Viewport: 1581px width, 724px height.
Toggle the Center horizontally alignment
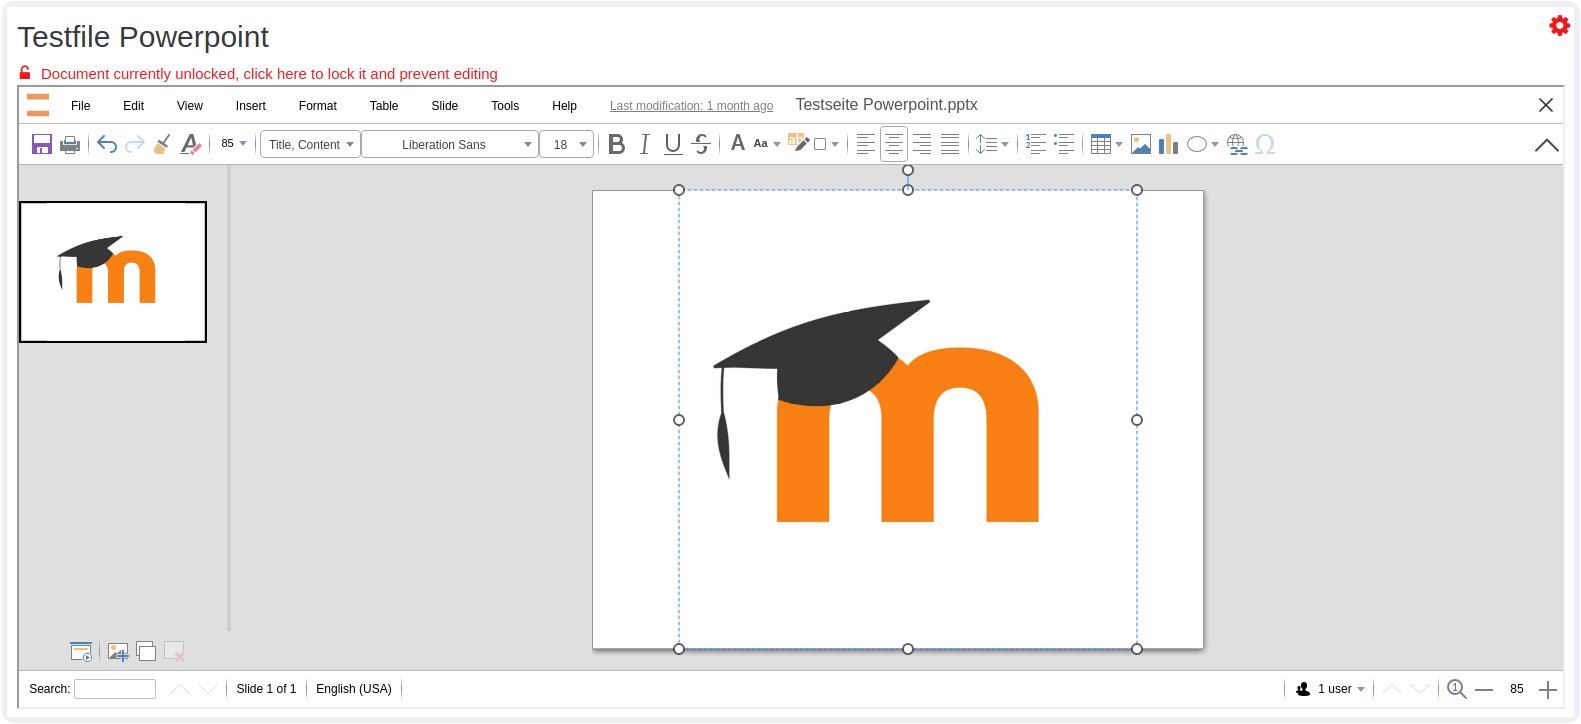(894, 144)
